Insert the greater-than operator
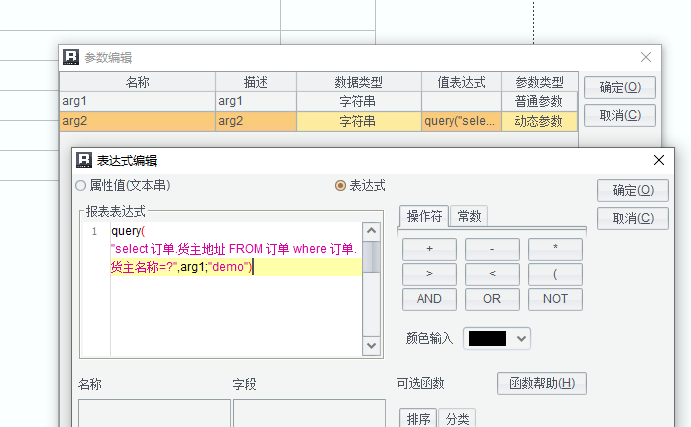 coord(429,274)
